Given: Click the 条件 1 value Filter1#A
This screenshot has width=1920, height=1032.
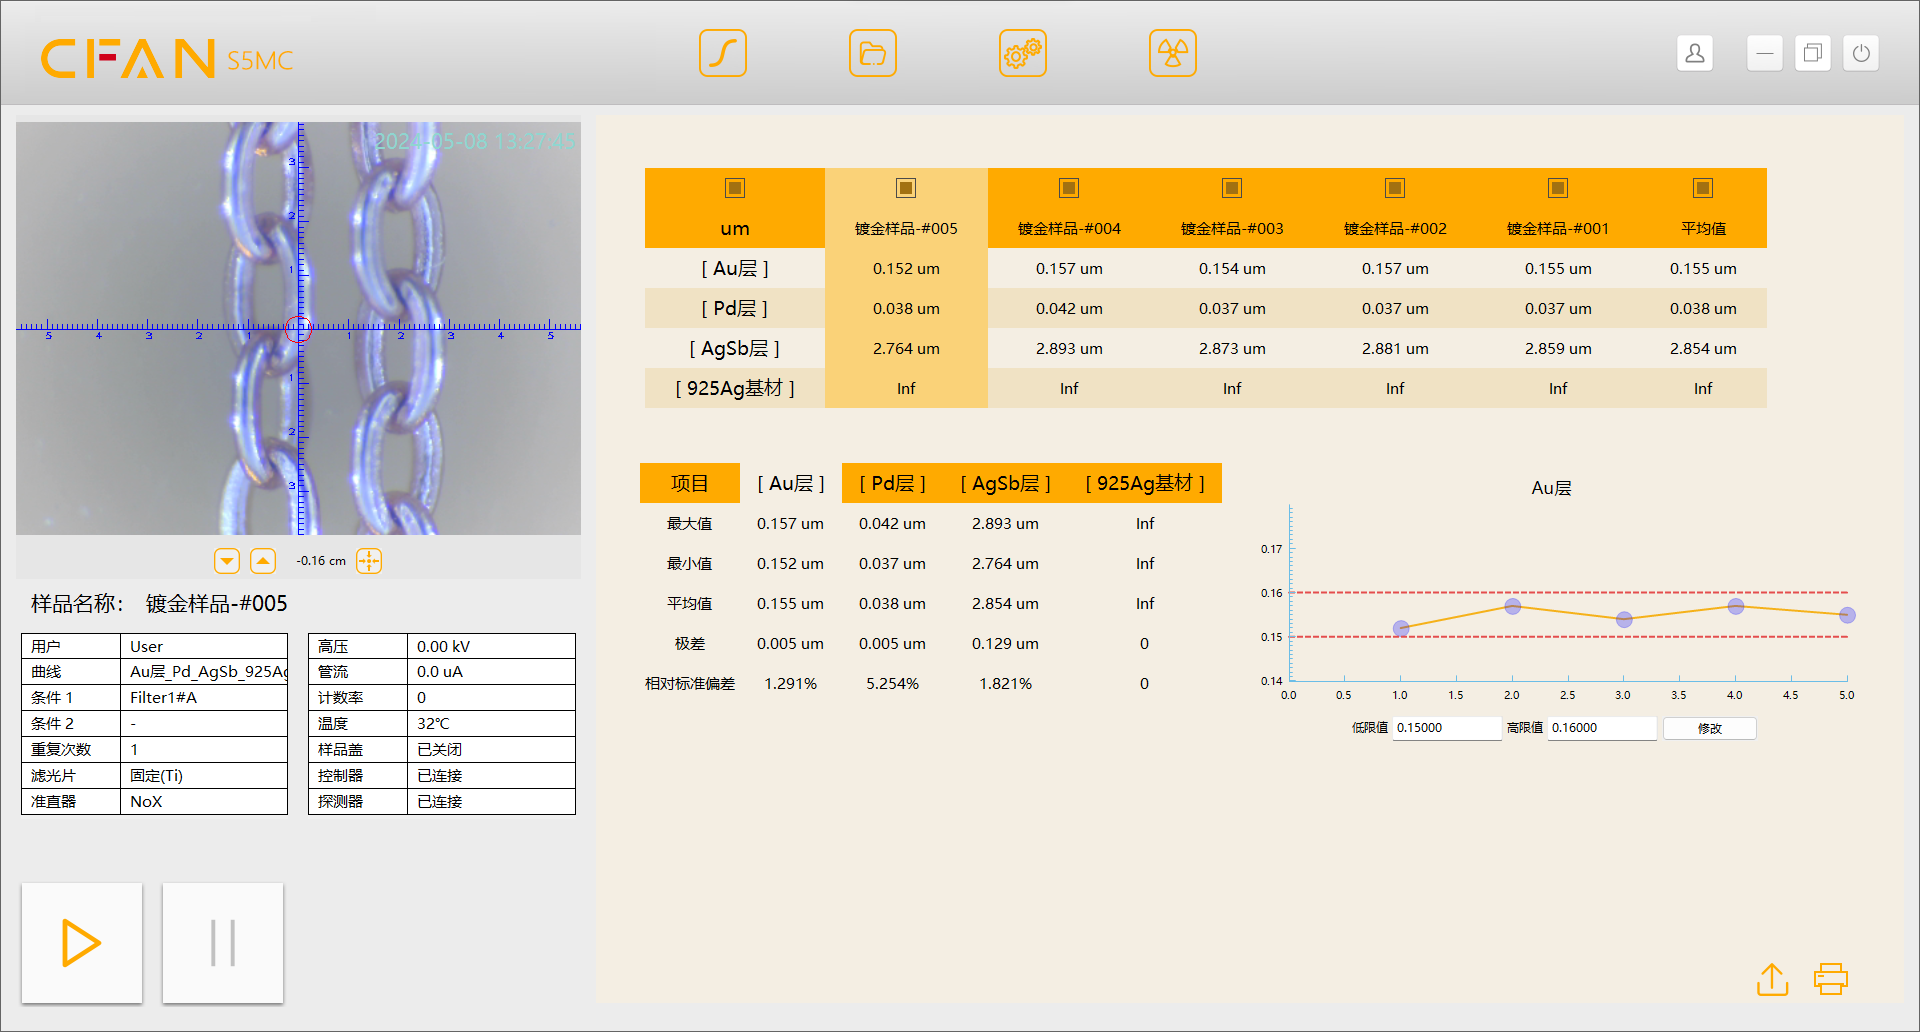Looking at the screenshot, I should pos(204,698).
